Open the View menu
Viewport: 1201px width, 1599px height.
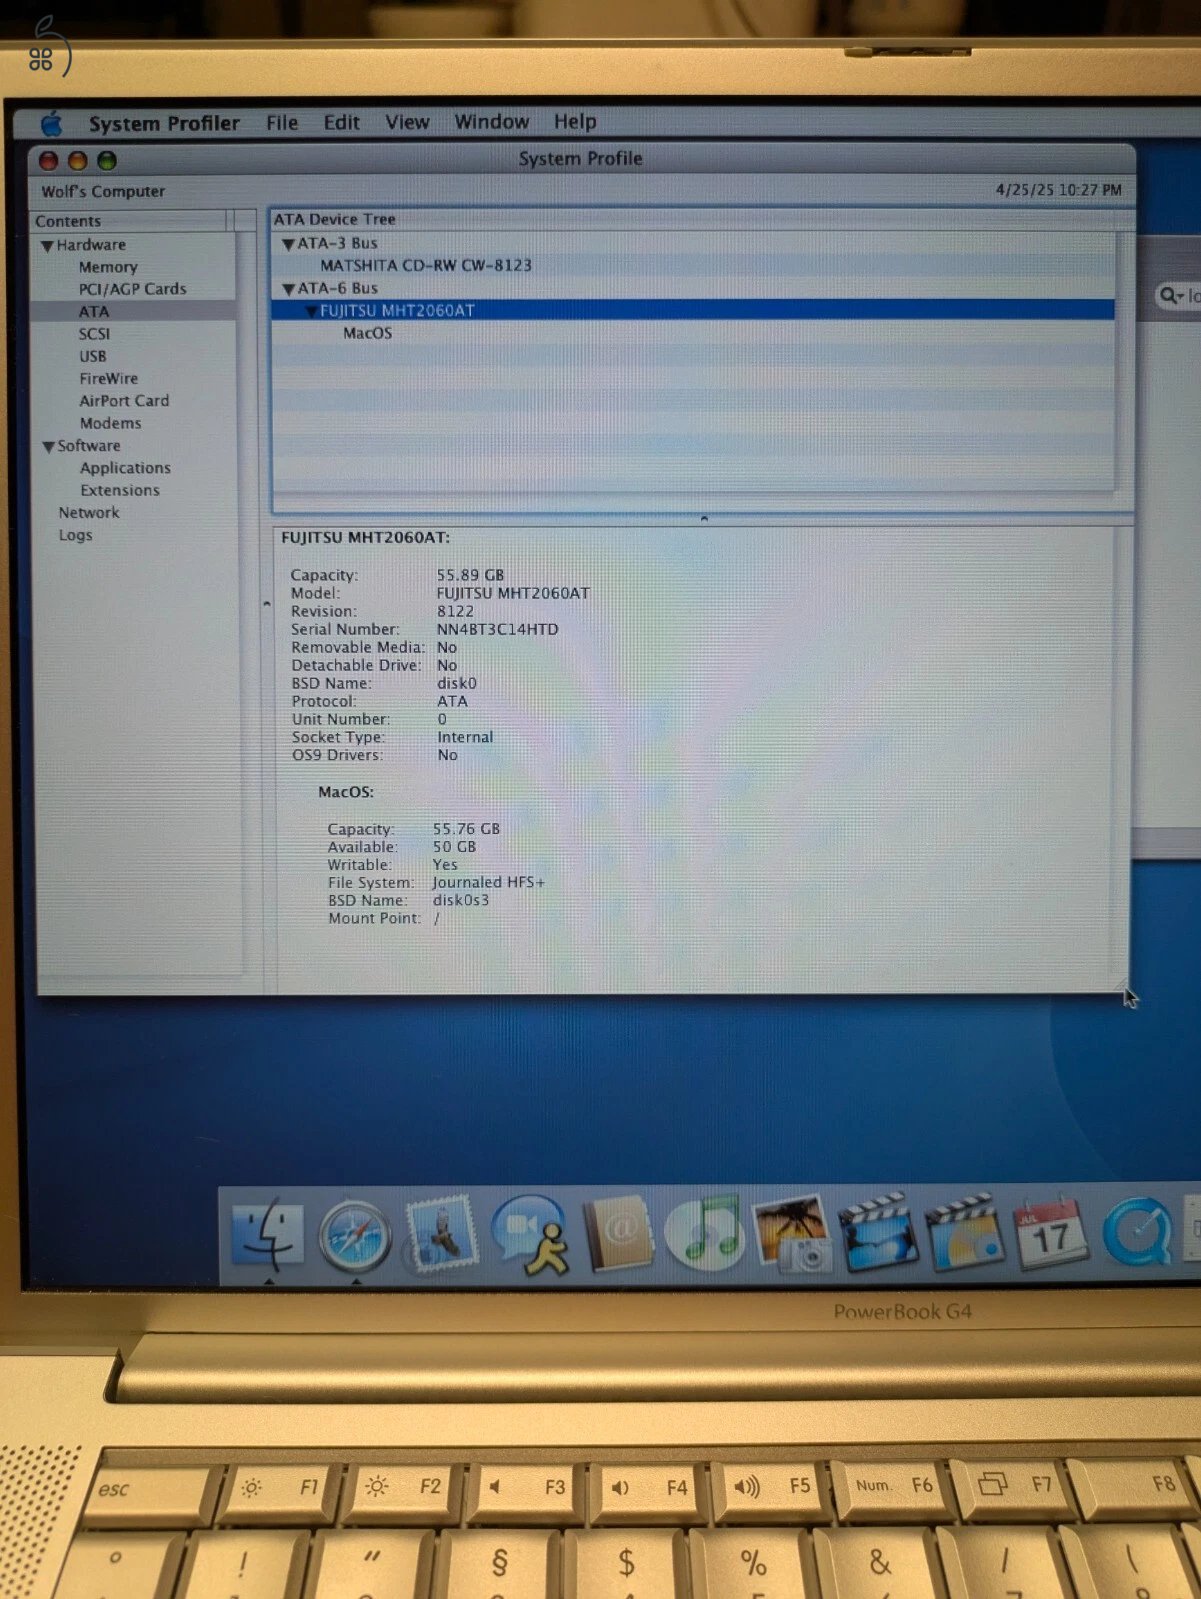point(408,122)
